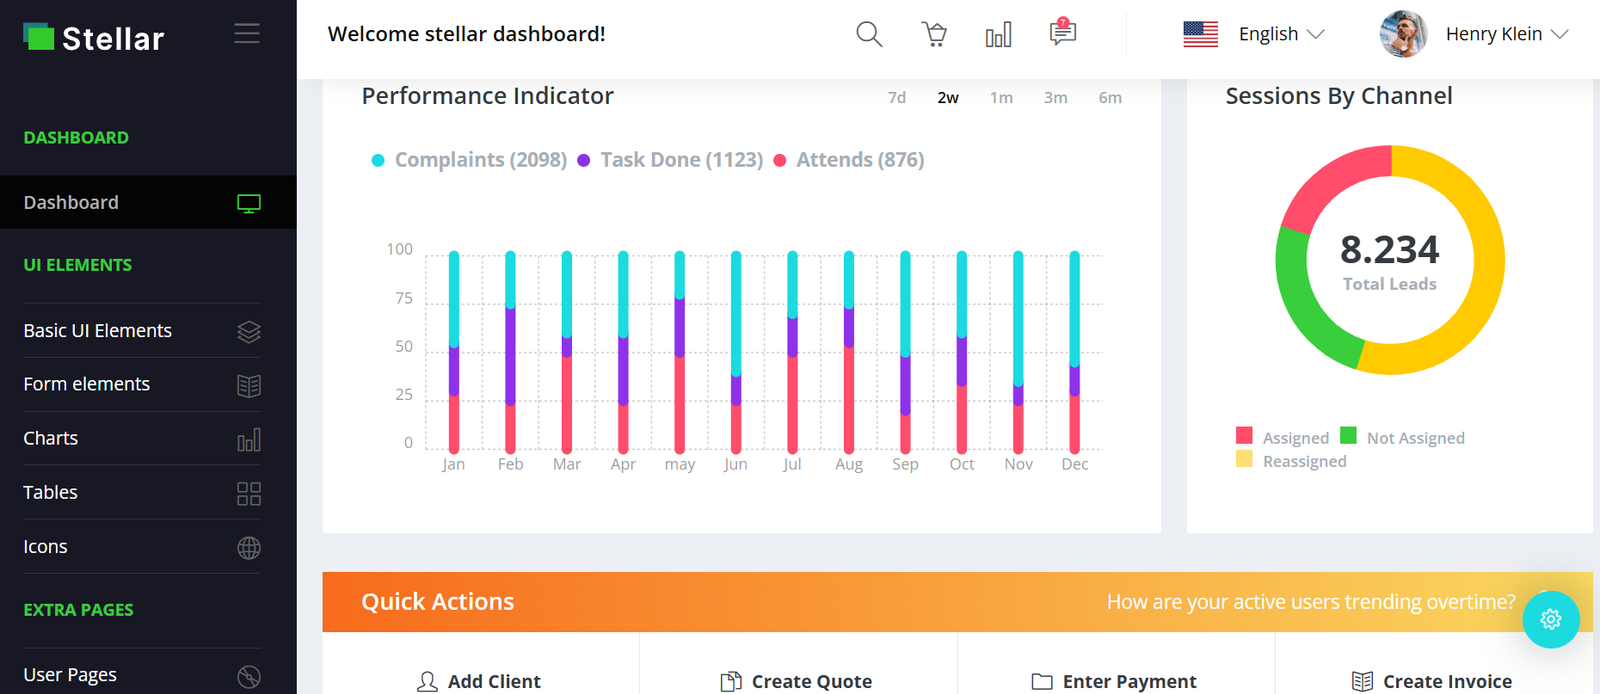Click the US flag icon

[1200, 34]
